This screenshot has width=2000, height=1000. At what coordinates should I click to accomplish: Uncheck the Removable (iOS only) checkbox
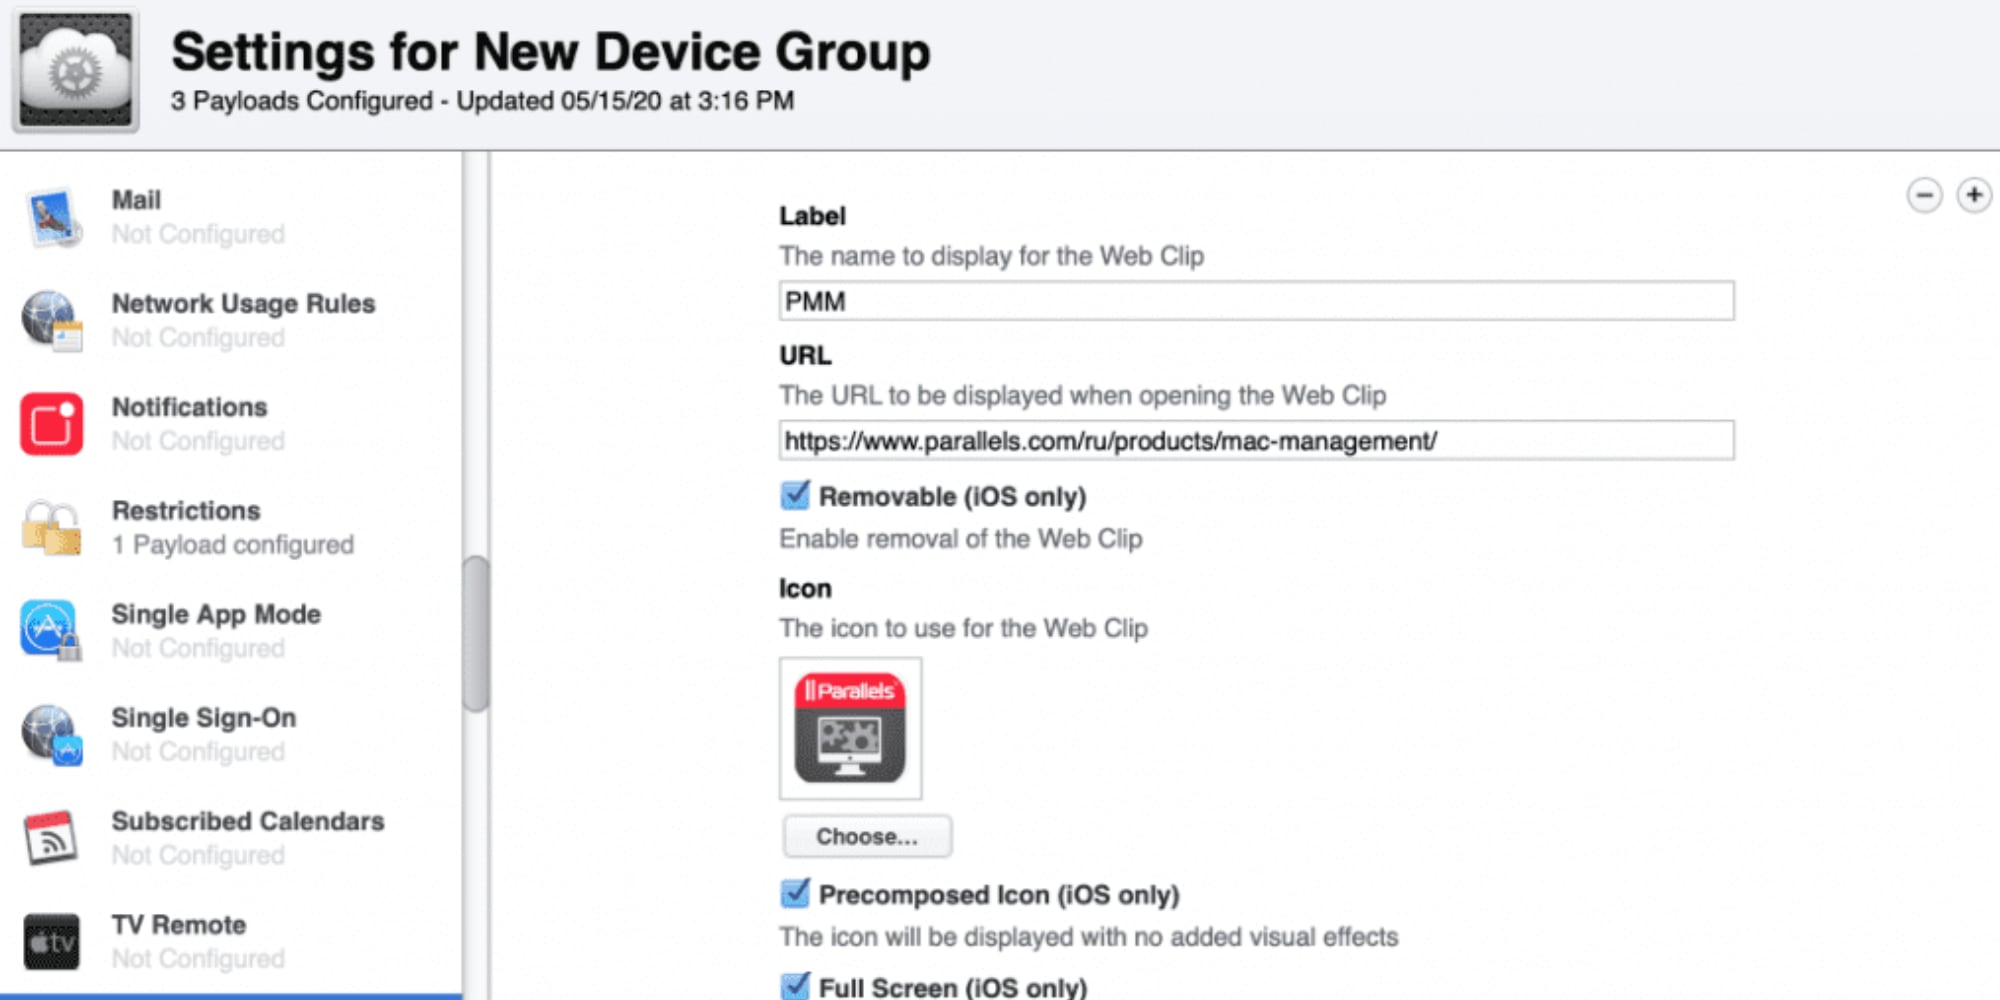point(796,496)
